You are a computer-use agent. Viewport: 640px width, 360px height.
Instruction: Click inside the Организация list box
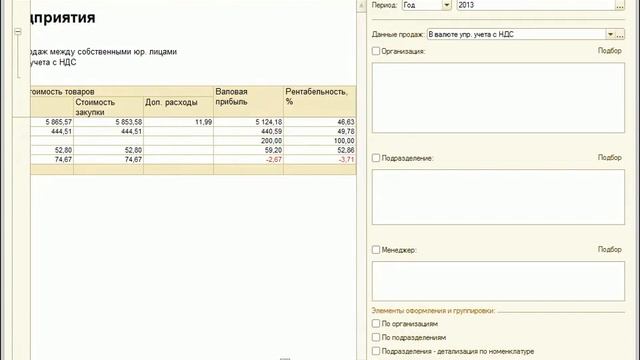click(x=498, y=98)
